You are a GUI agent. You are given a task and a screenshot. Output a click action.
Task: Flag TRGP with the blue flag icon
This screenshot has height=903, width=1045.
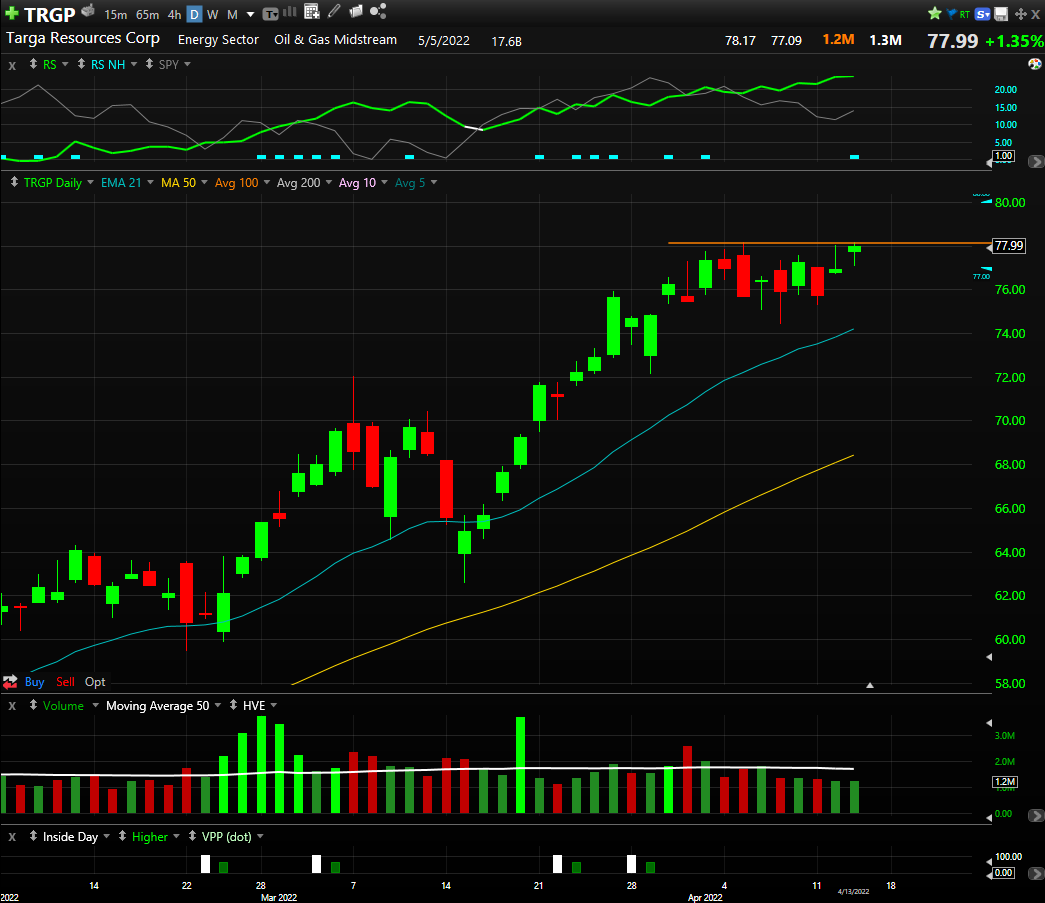click(x=952, y=13)
